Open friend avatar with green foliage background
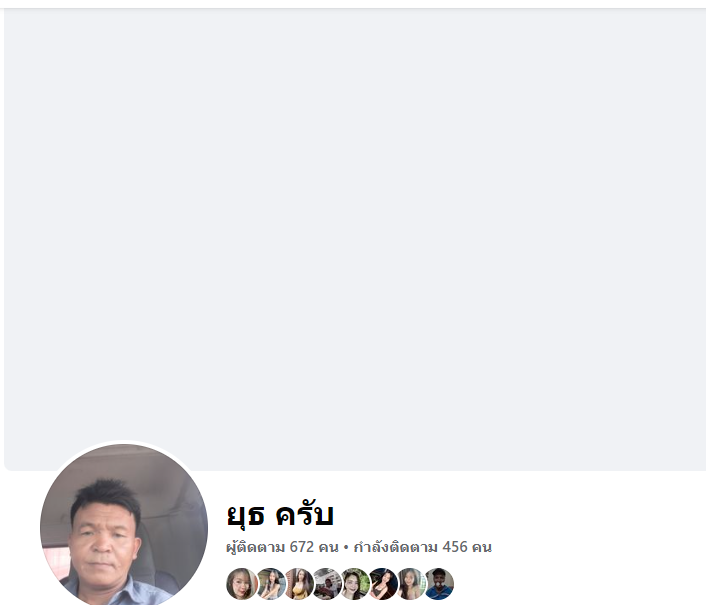Screen dimensions: 706x605 355,584
